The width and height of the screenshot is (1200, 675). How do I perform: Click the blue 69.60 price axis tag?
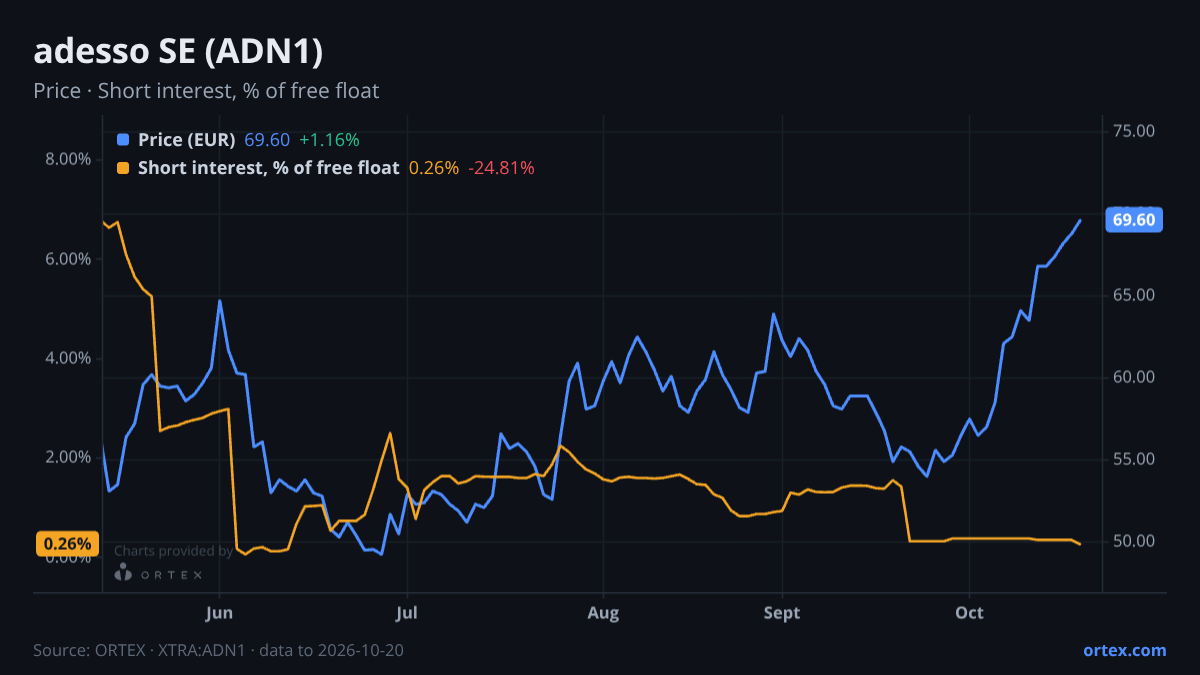pos(1133,220)
